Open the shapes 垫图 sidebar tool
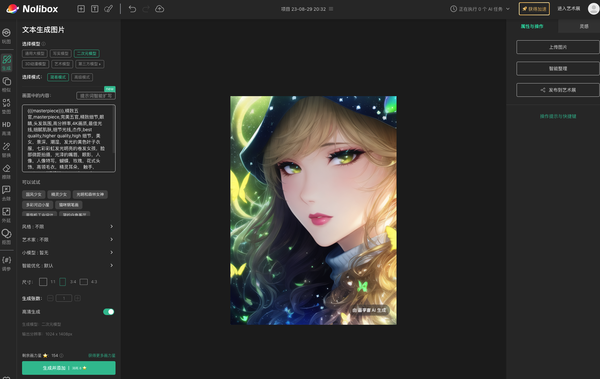Screen dimensions: 600x379 pyautogui.click(x=7, y=106)
